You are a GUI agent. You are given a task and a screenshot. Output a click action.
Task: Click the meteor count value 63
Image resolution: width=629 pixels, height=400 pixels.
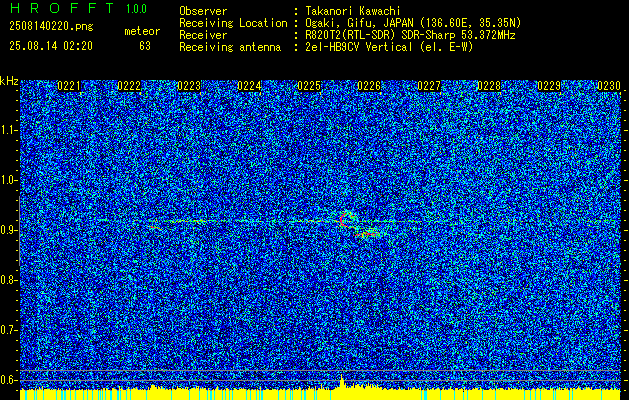pos(145,46)
